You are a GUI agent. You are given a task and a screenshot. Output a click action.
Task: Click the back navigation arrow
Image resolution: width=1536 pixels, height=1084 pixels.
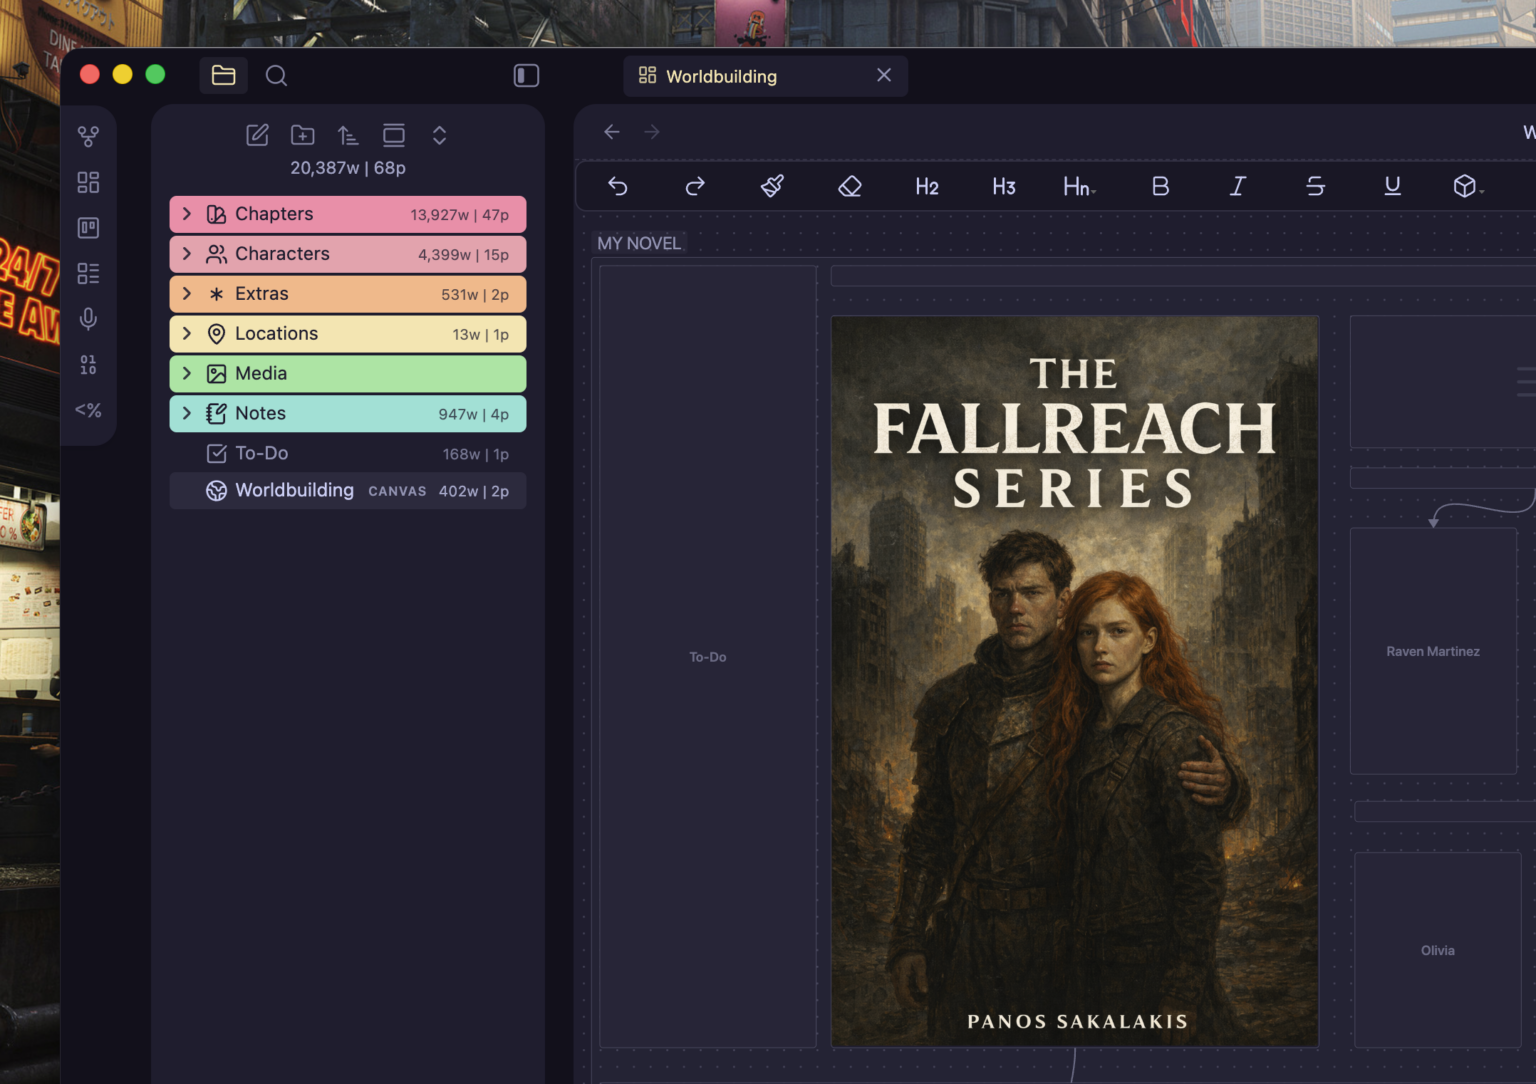pyautogui.click(x=611, y=131)
